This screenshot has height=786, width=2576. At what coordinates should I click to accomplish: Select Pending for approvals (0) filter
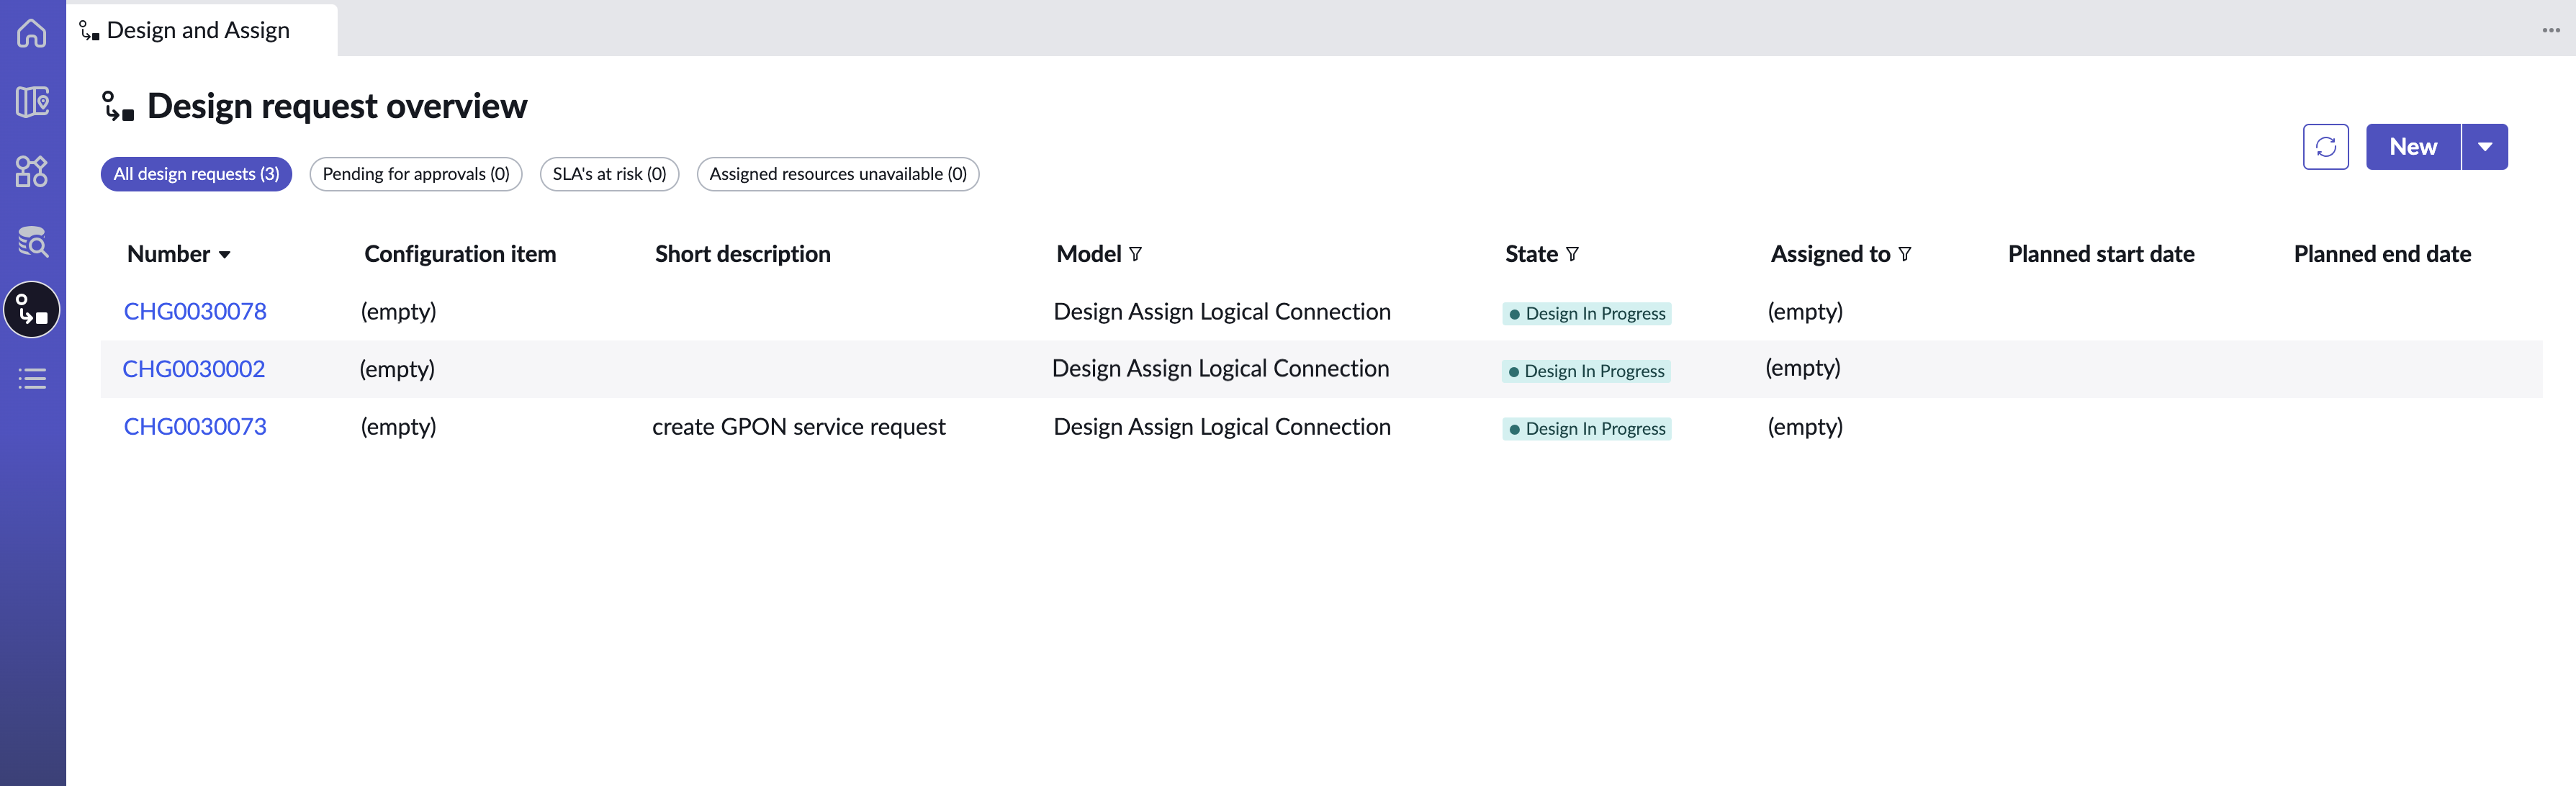click(x=416, y=174)
